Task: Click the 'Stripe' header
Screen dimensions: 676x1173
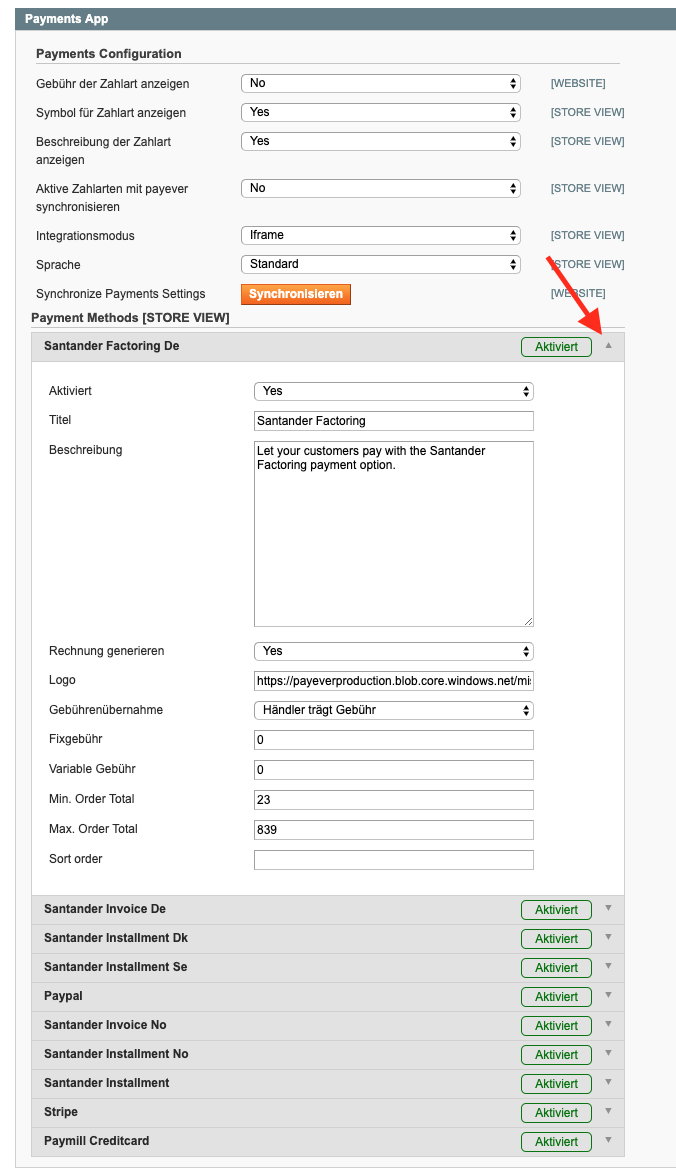Action: (328, 1112)
